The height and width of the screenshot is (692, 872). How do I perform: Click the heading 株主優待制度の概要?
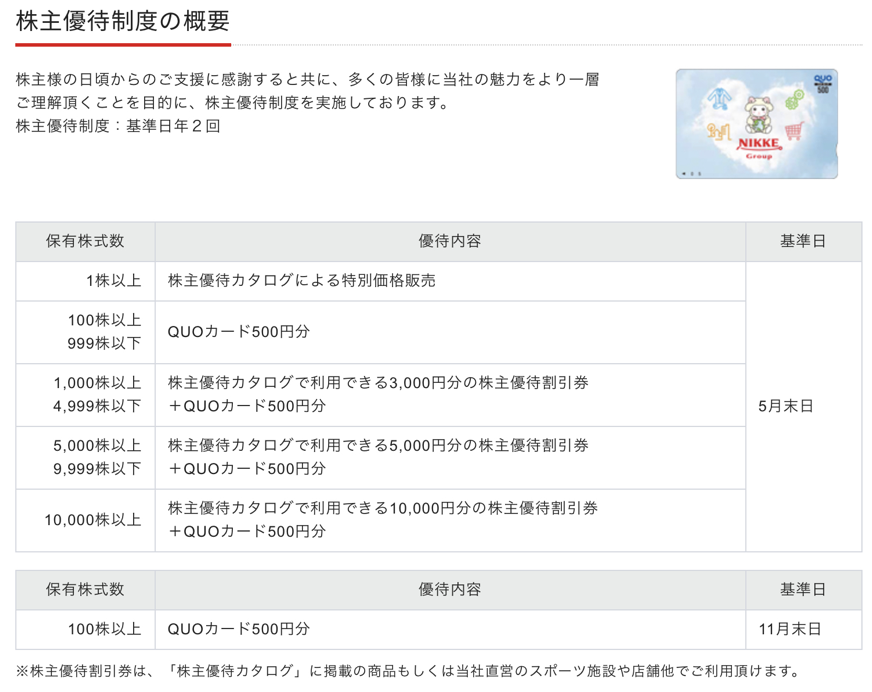tap(123, 21)
